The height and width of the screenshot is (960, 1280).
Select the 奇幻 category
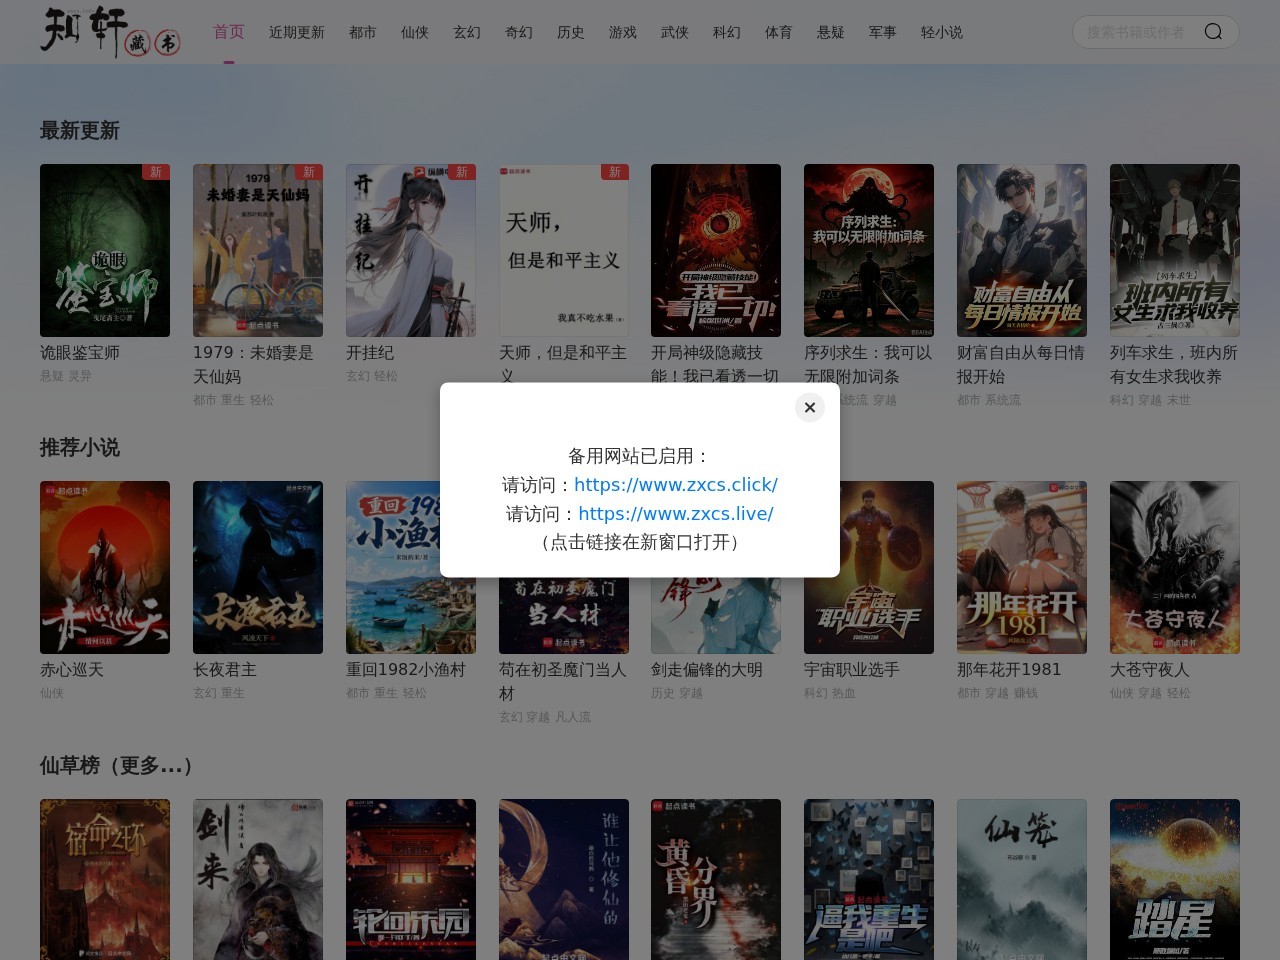pos(519,32)
